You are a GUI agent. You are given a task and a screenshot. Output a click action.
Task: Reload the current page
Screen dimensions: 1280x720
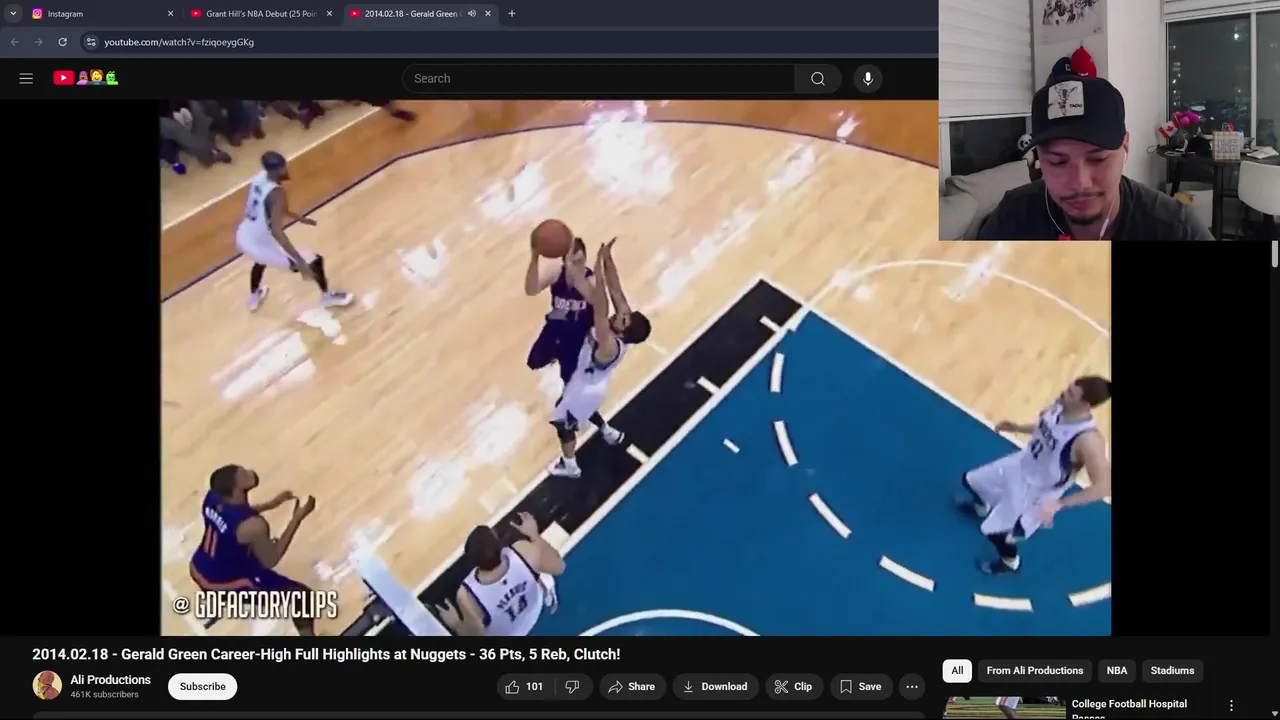click(x=62, y=42)
